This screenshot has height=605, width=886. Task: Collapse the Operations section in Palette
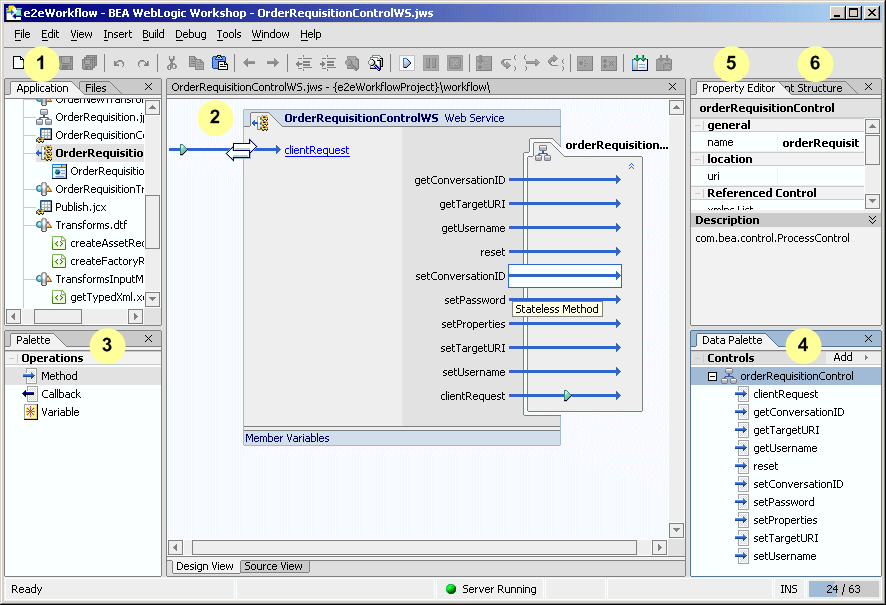click(12, 358)
